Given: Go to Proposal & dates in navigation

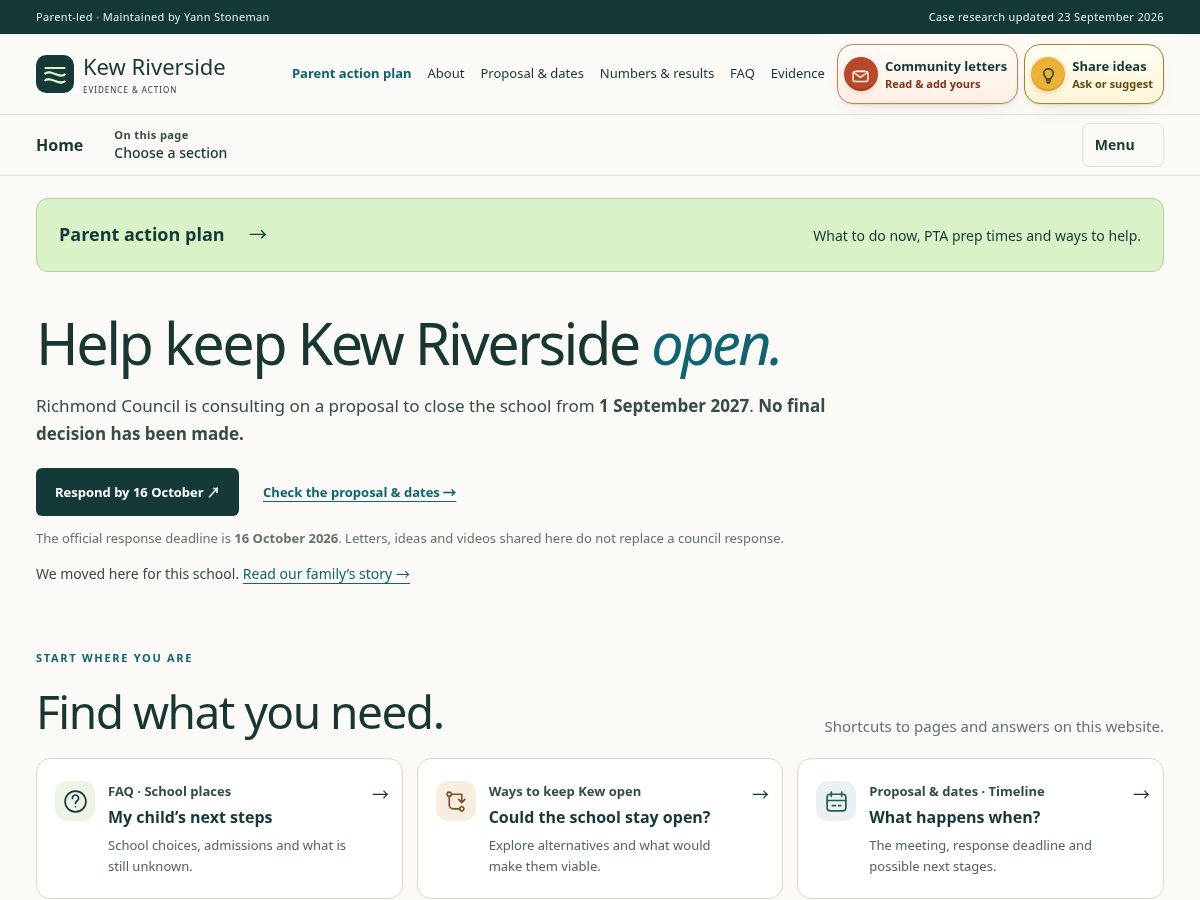Looking at the screenshot, I should (x=532, y=74).
